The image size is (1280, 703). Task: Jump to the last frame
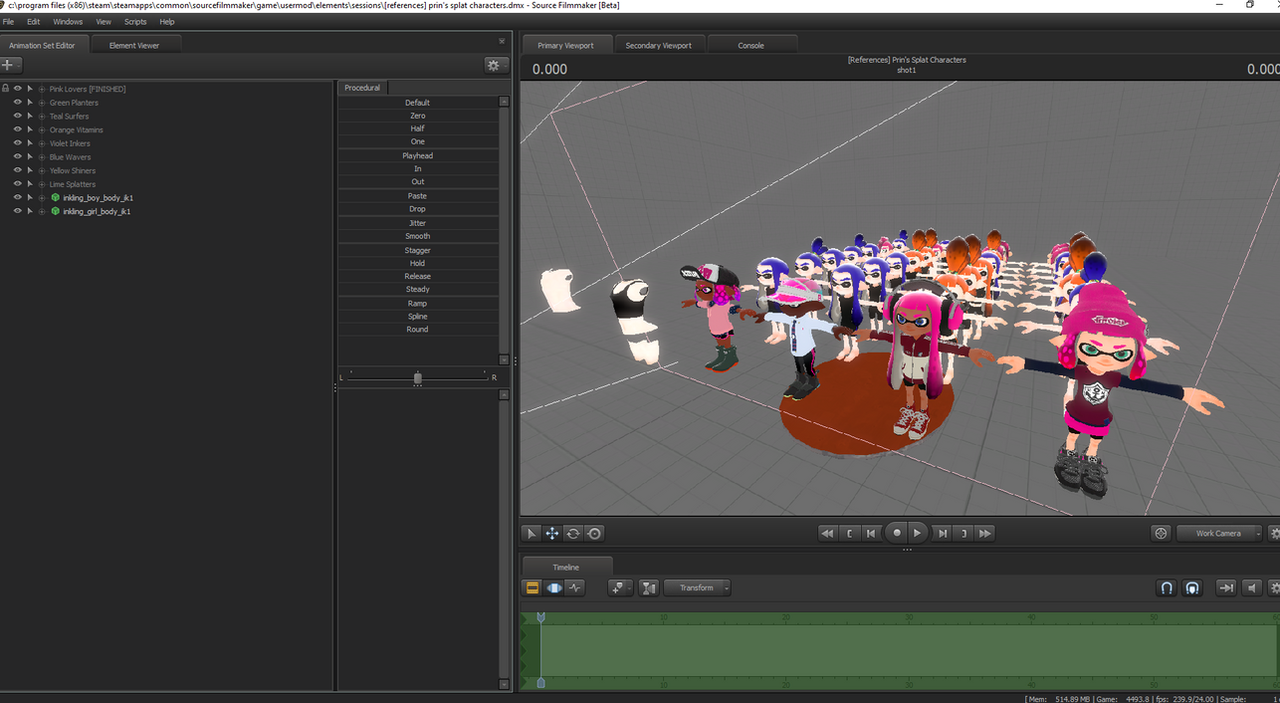(986, 534)
